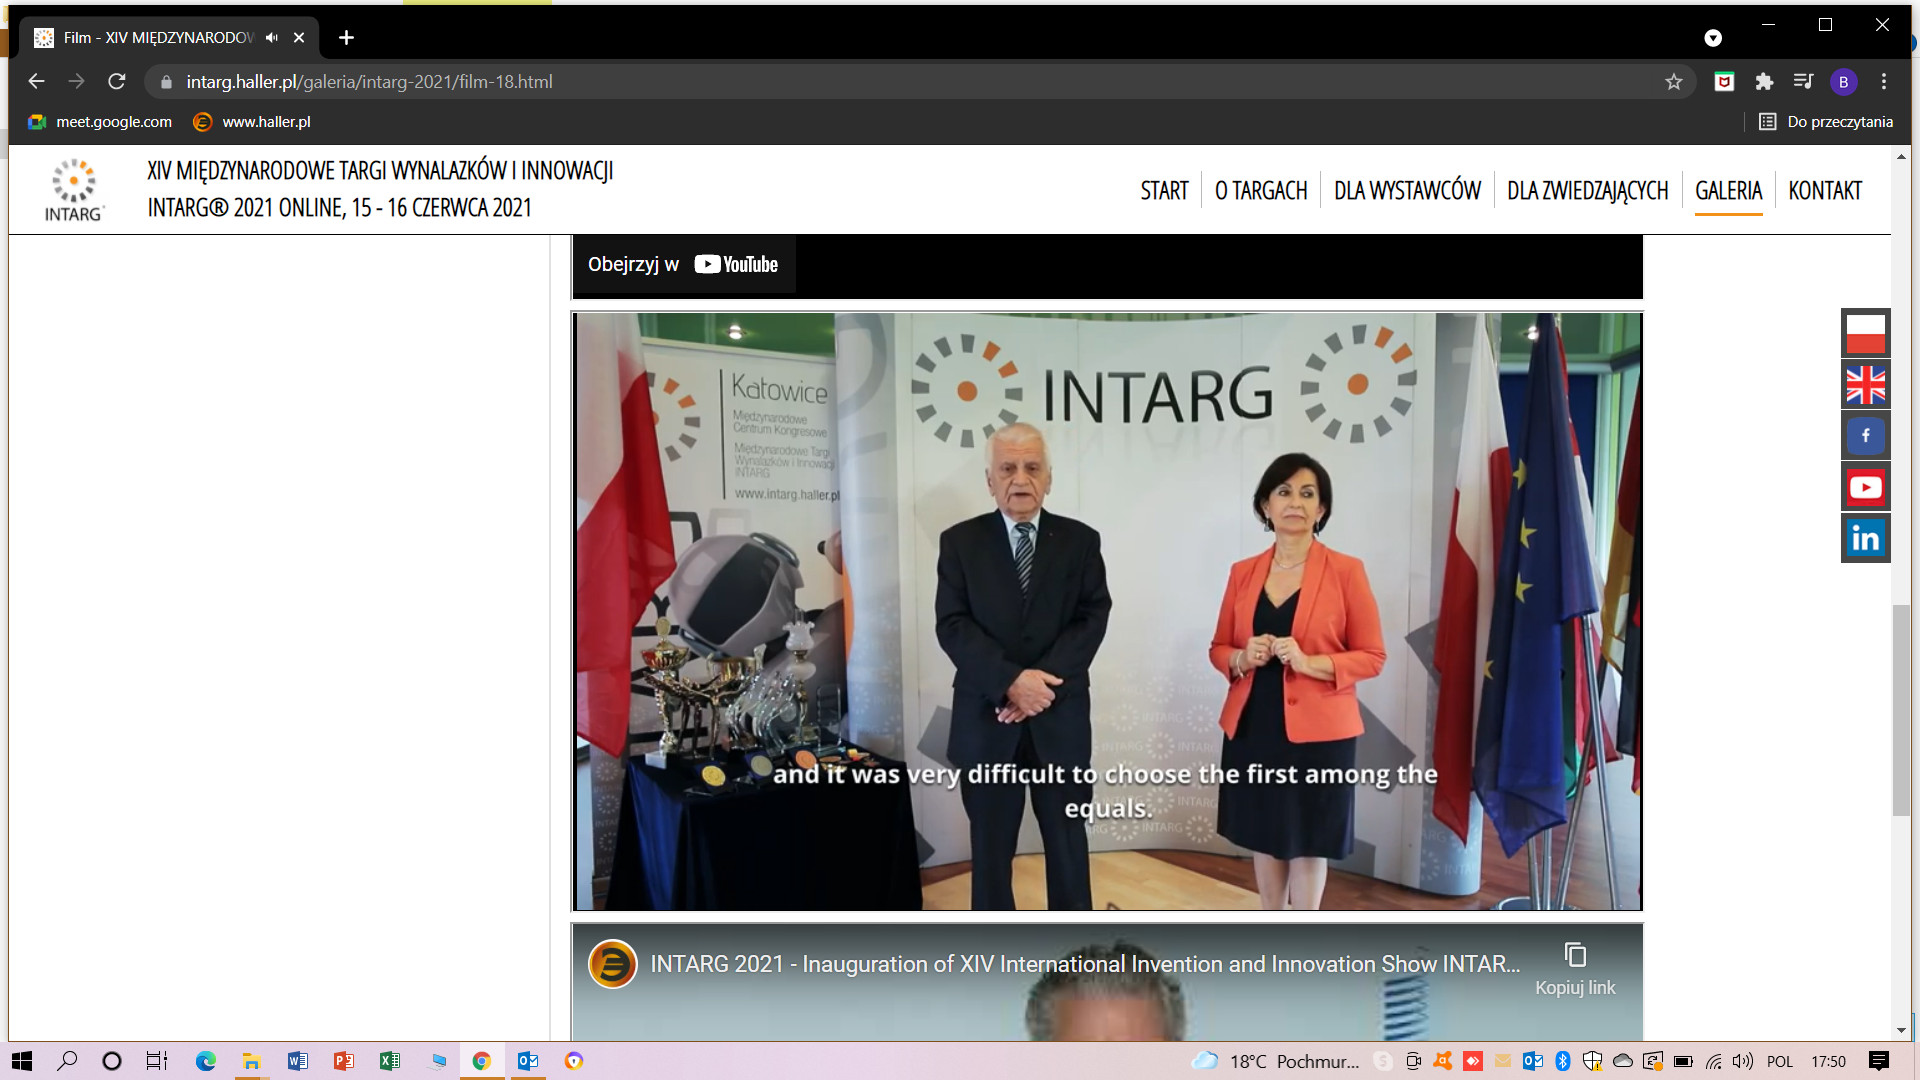Viewport: 1920px width, 1080px height.
Task: Open www.haller.pl bookmark
Action: (x=252, y=122)
